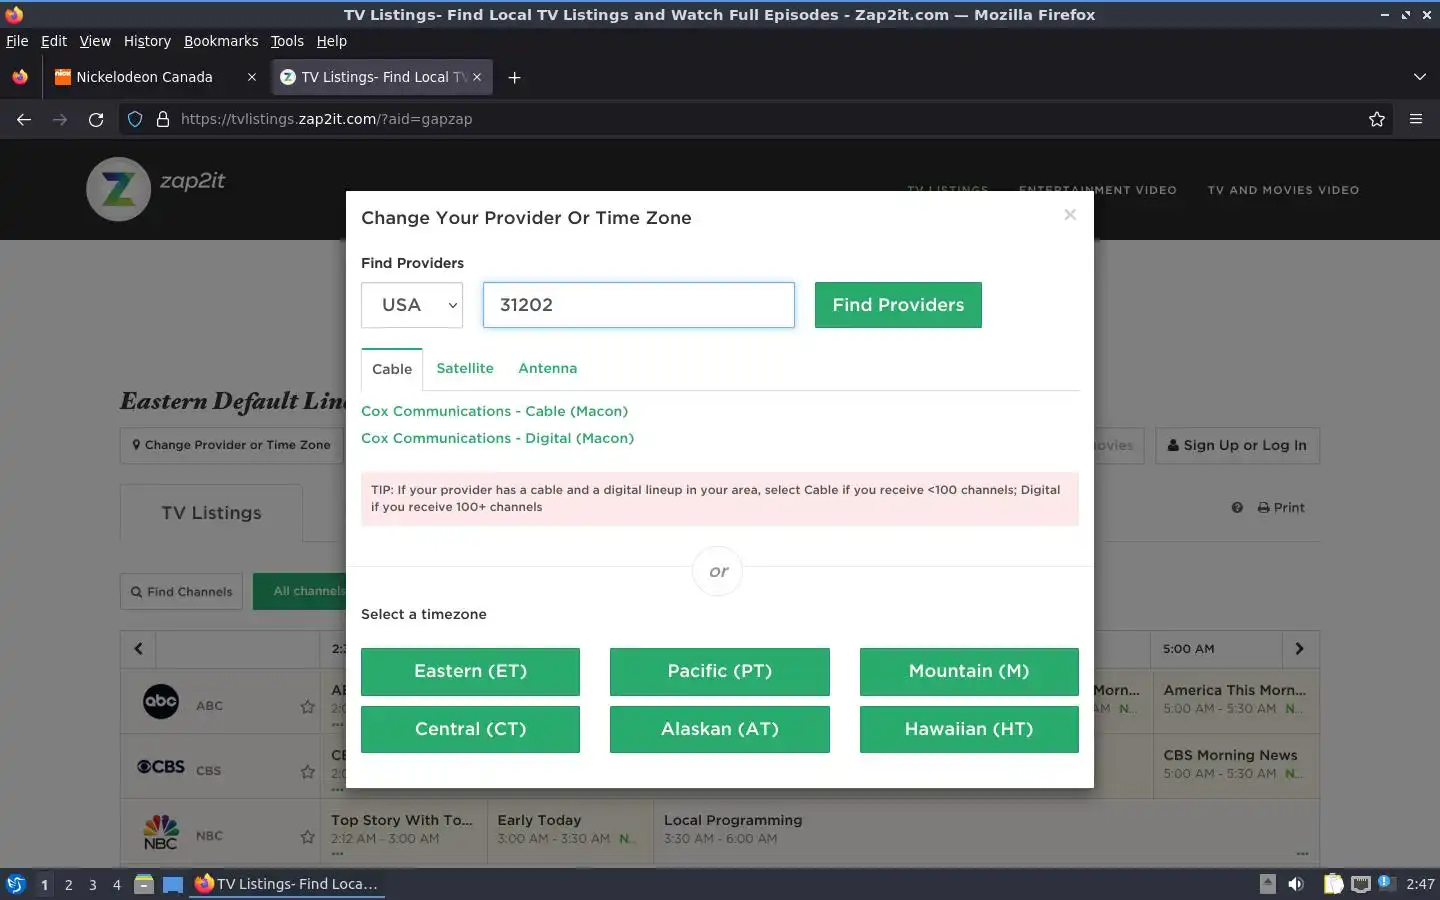Favorite the ABC channel star
The image size is (1440, 900).
[307, 707]
